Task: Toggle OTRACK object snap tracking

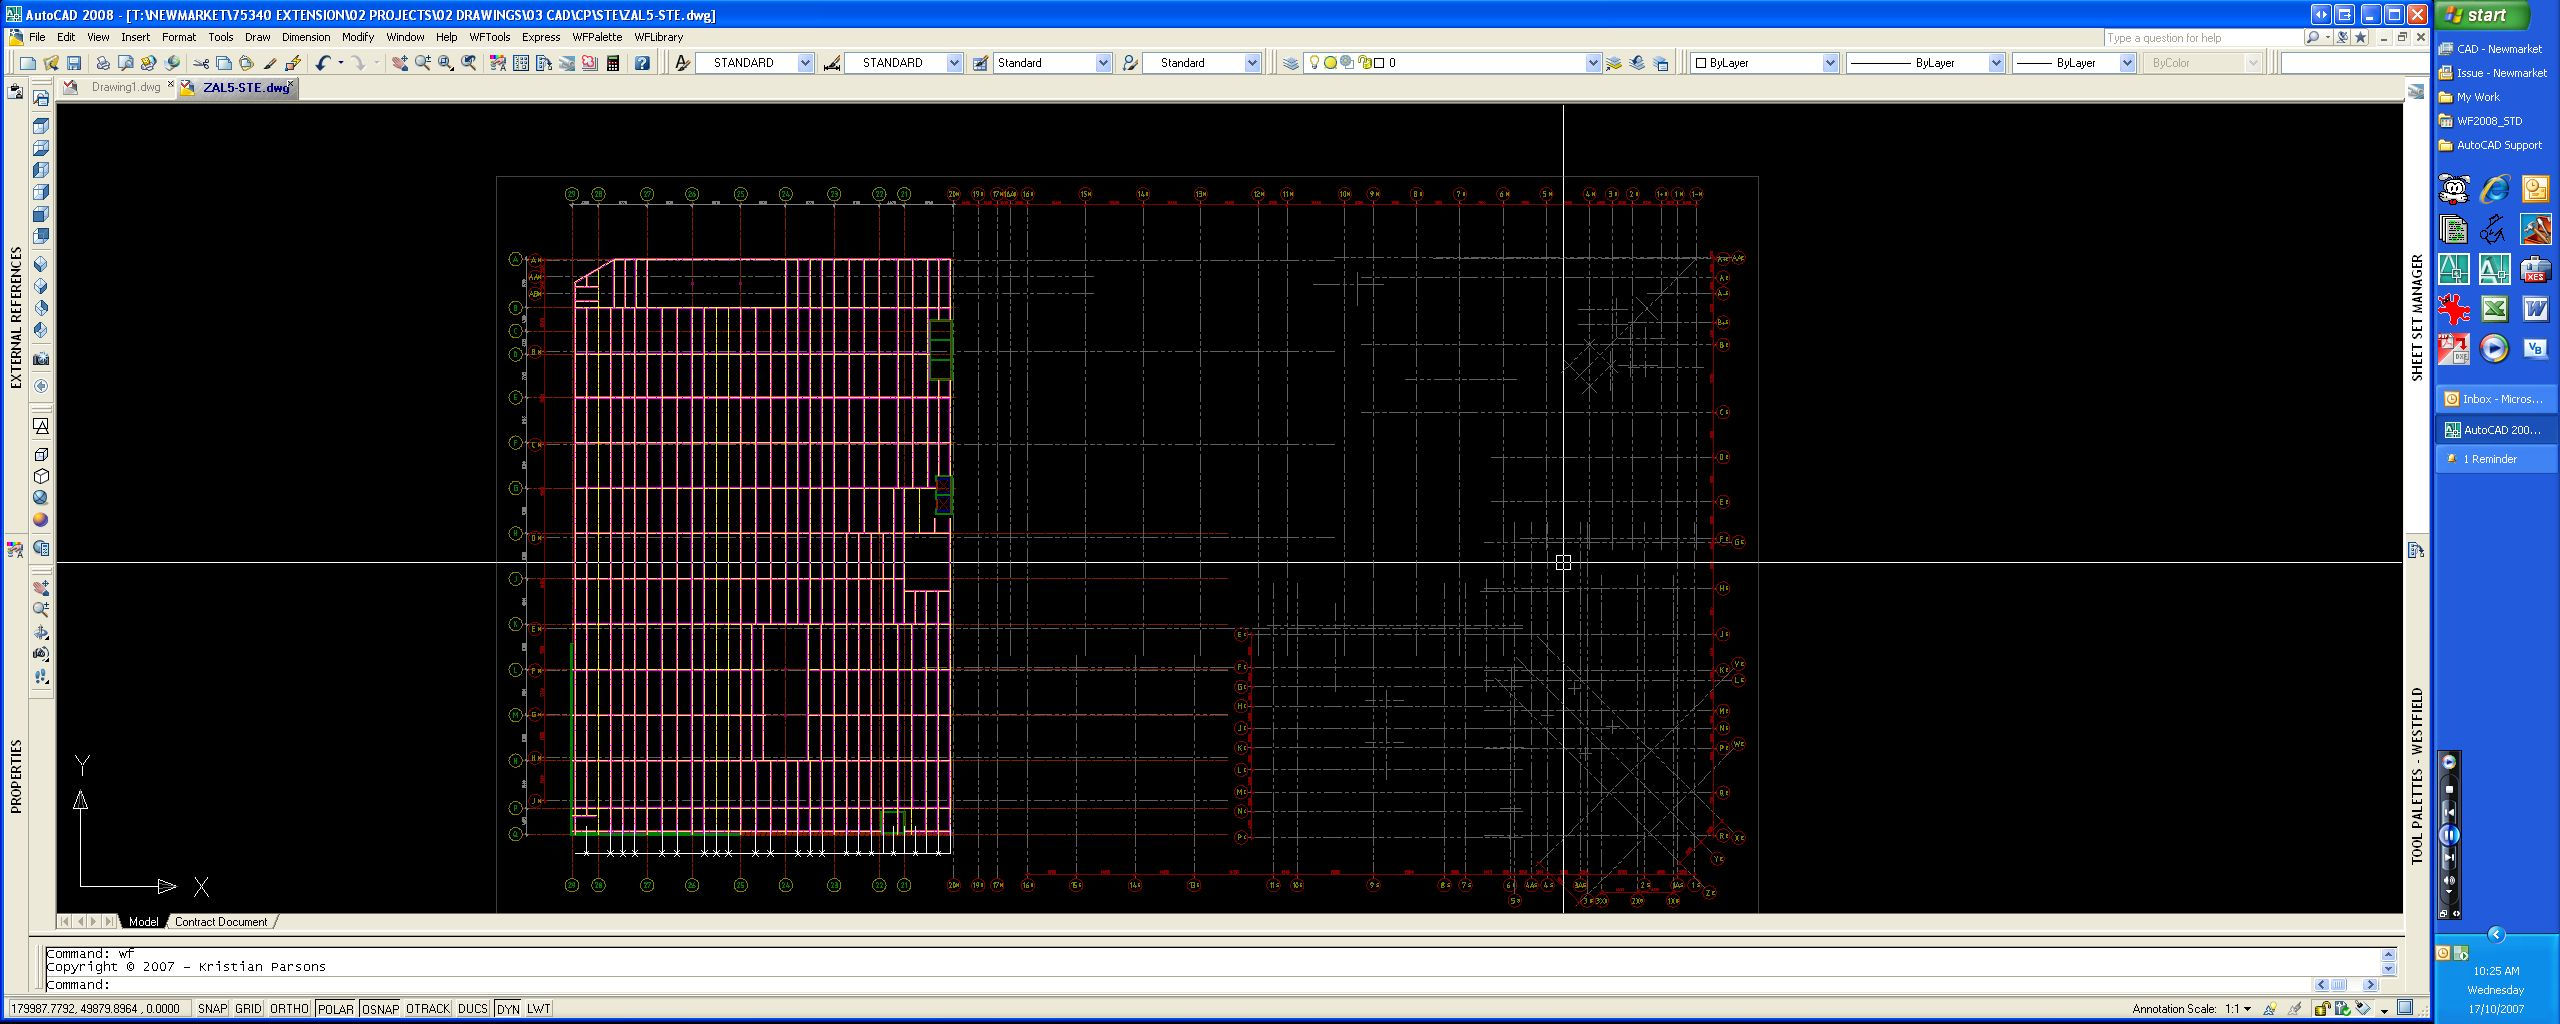Action: click(428, 1008)
